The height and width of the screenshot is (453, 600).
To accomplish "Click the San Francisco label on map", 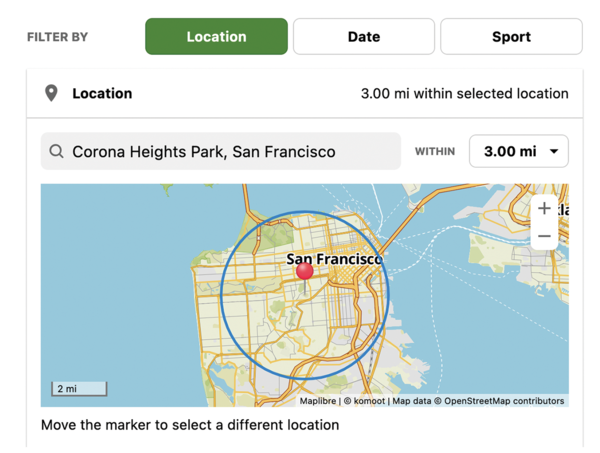I will click(334, 259).
